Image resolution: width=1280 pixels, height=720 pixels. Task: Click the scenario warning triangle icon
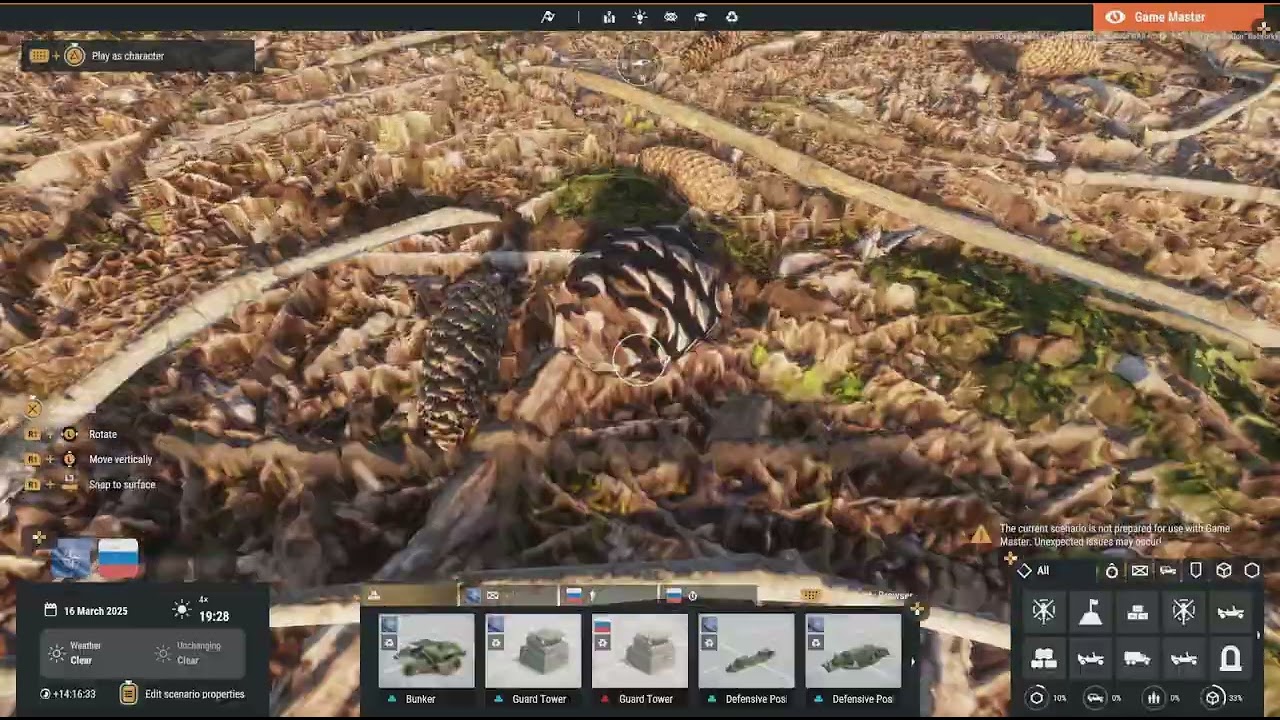[x=982, y=535]
